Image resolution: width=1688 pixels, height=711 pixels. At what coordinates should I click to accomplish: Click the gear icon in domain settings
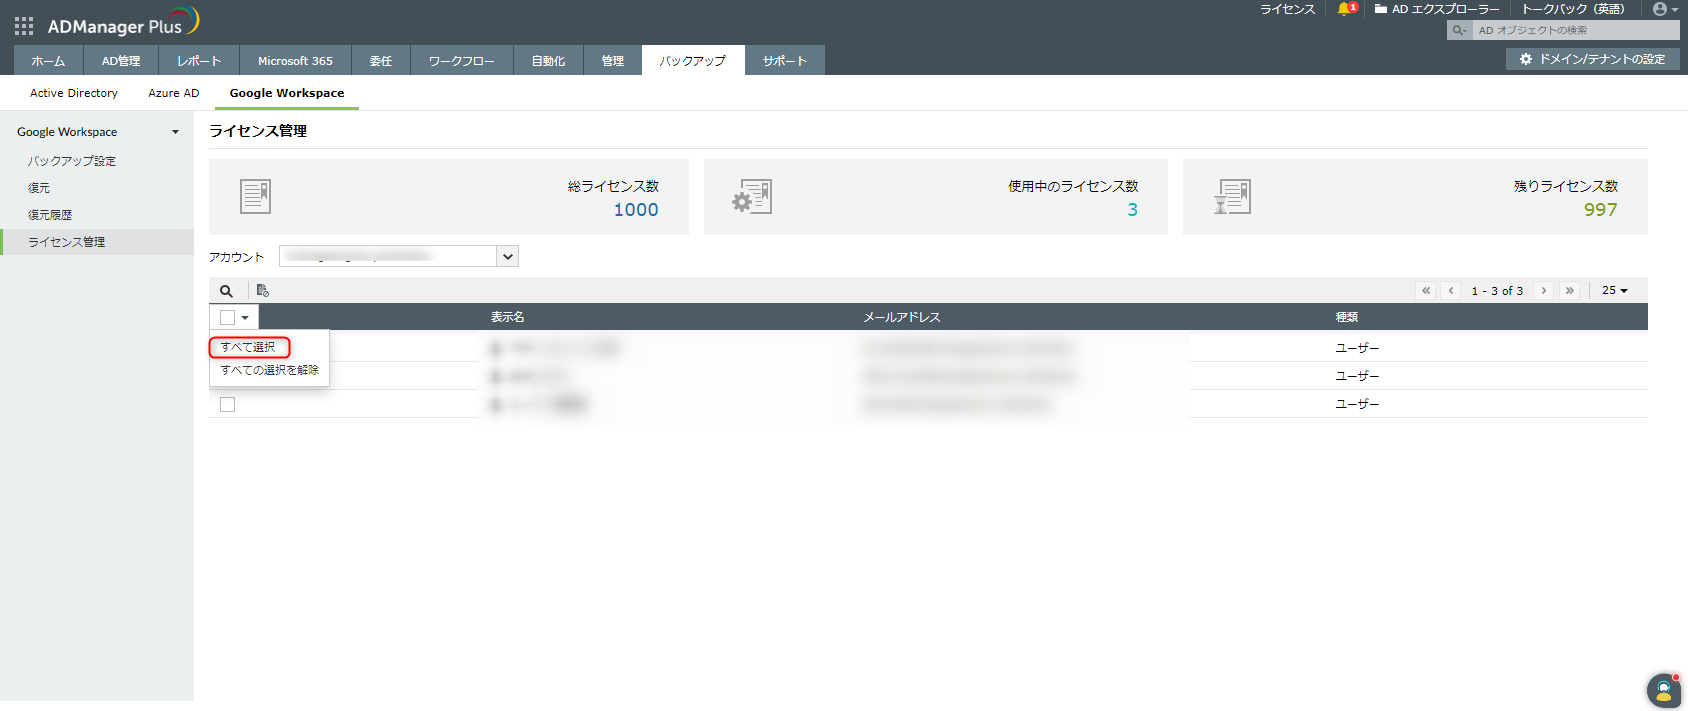[x=1526, y=59]
